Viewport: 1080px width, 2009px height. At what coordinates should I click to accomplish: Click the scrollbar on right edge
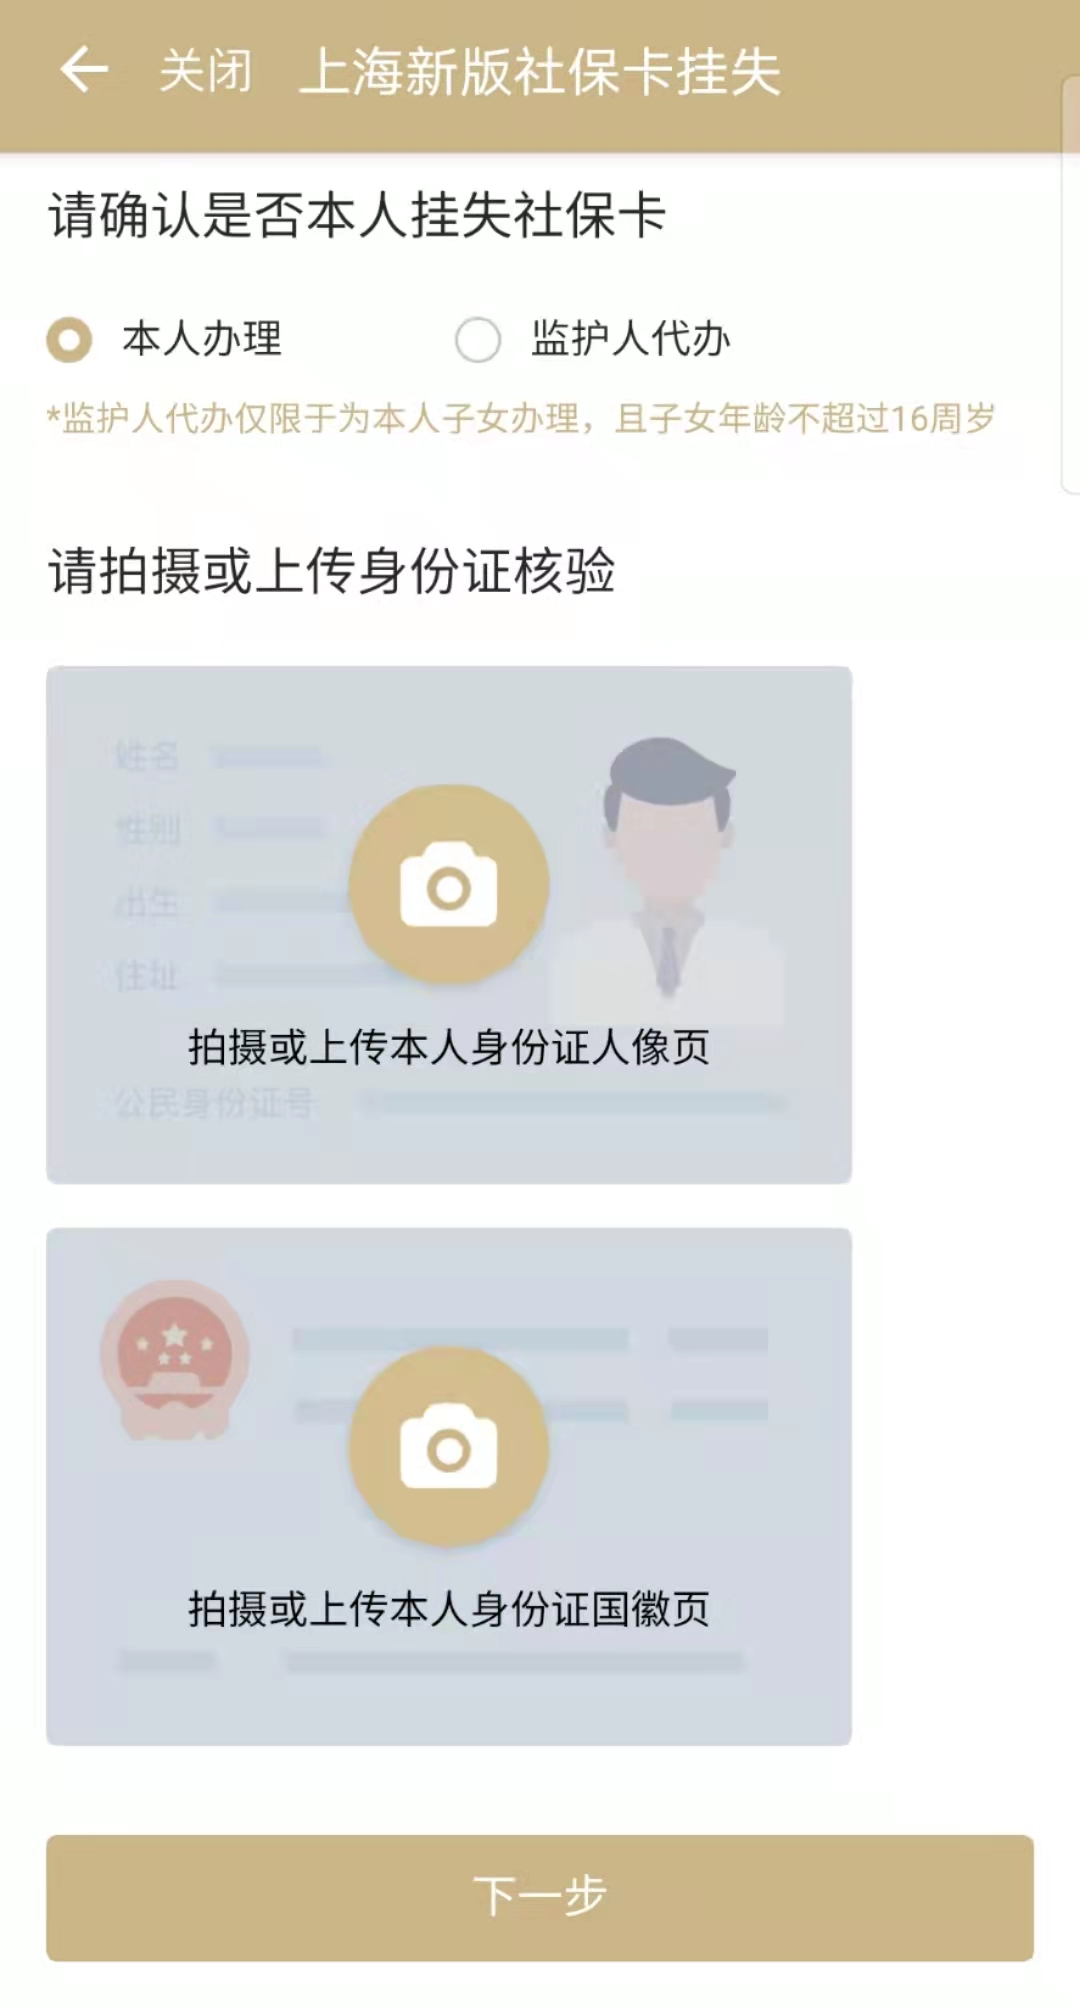coord(1070,285)
